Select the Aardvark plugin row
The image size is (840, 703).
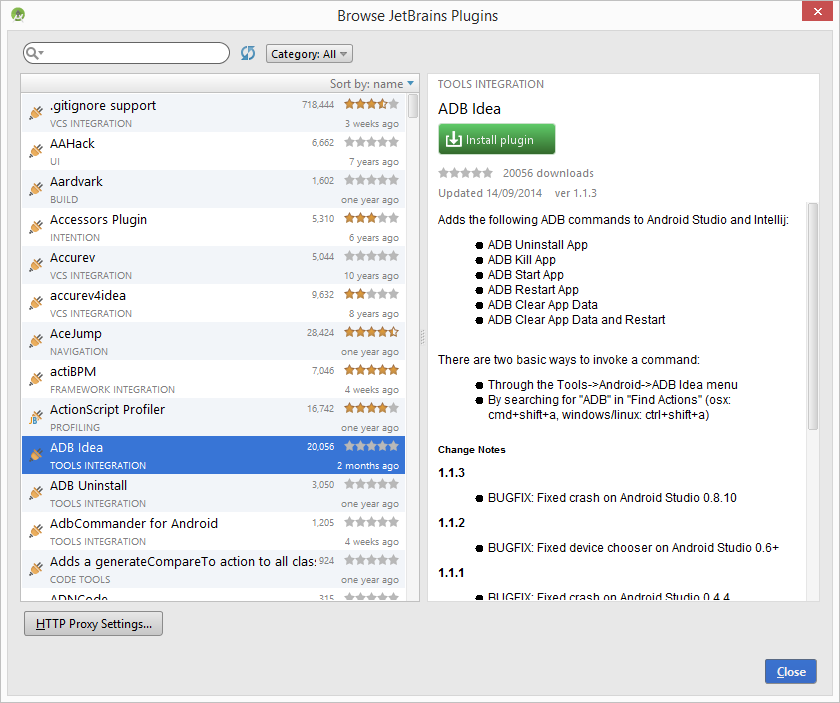(213, 189)
